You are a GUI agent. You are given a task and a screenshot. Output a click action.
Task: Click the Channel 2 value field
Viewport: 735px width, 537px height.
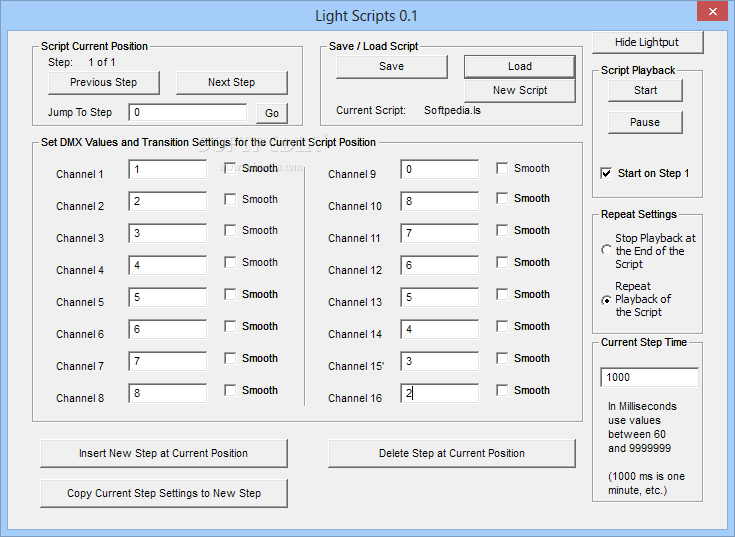tap(167, 201)
